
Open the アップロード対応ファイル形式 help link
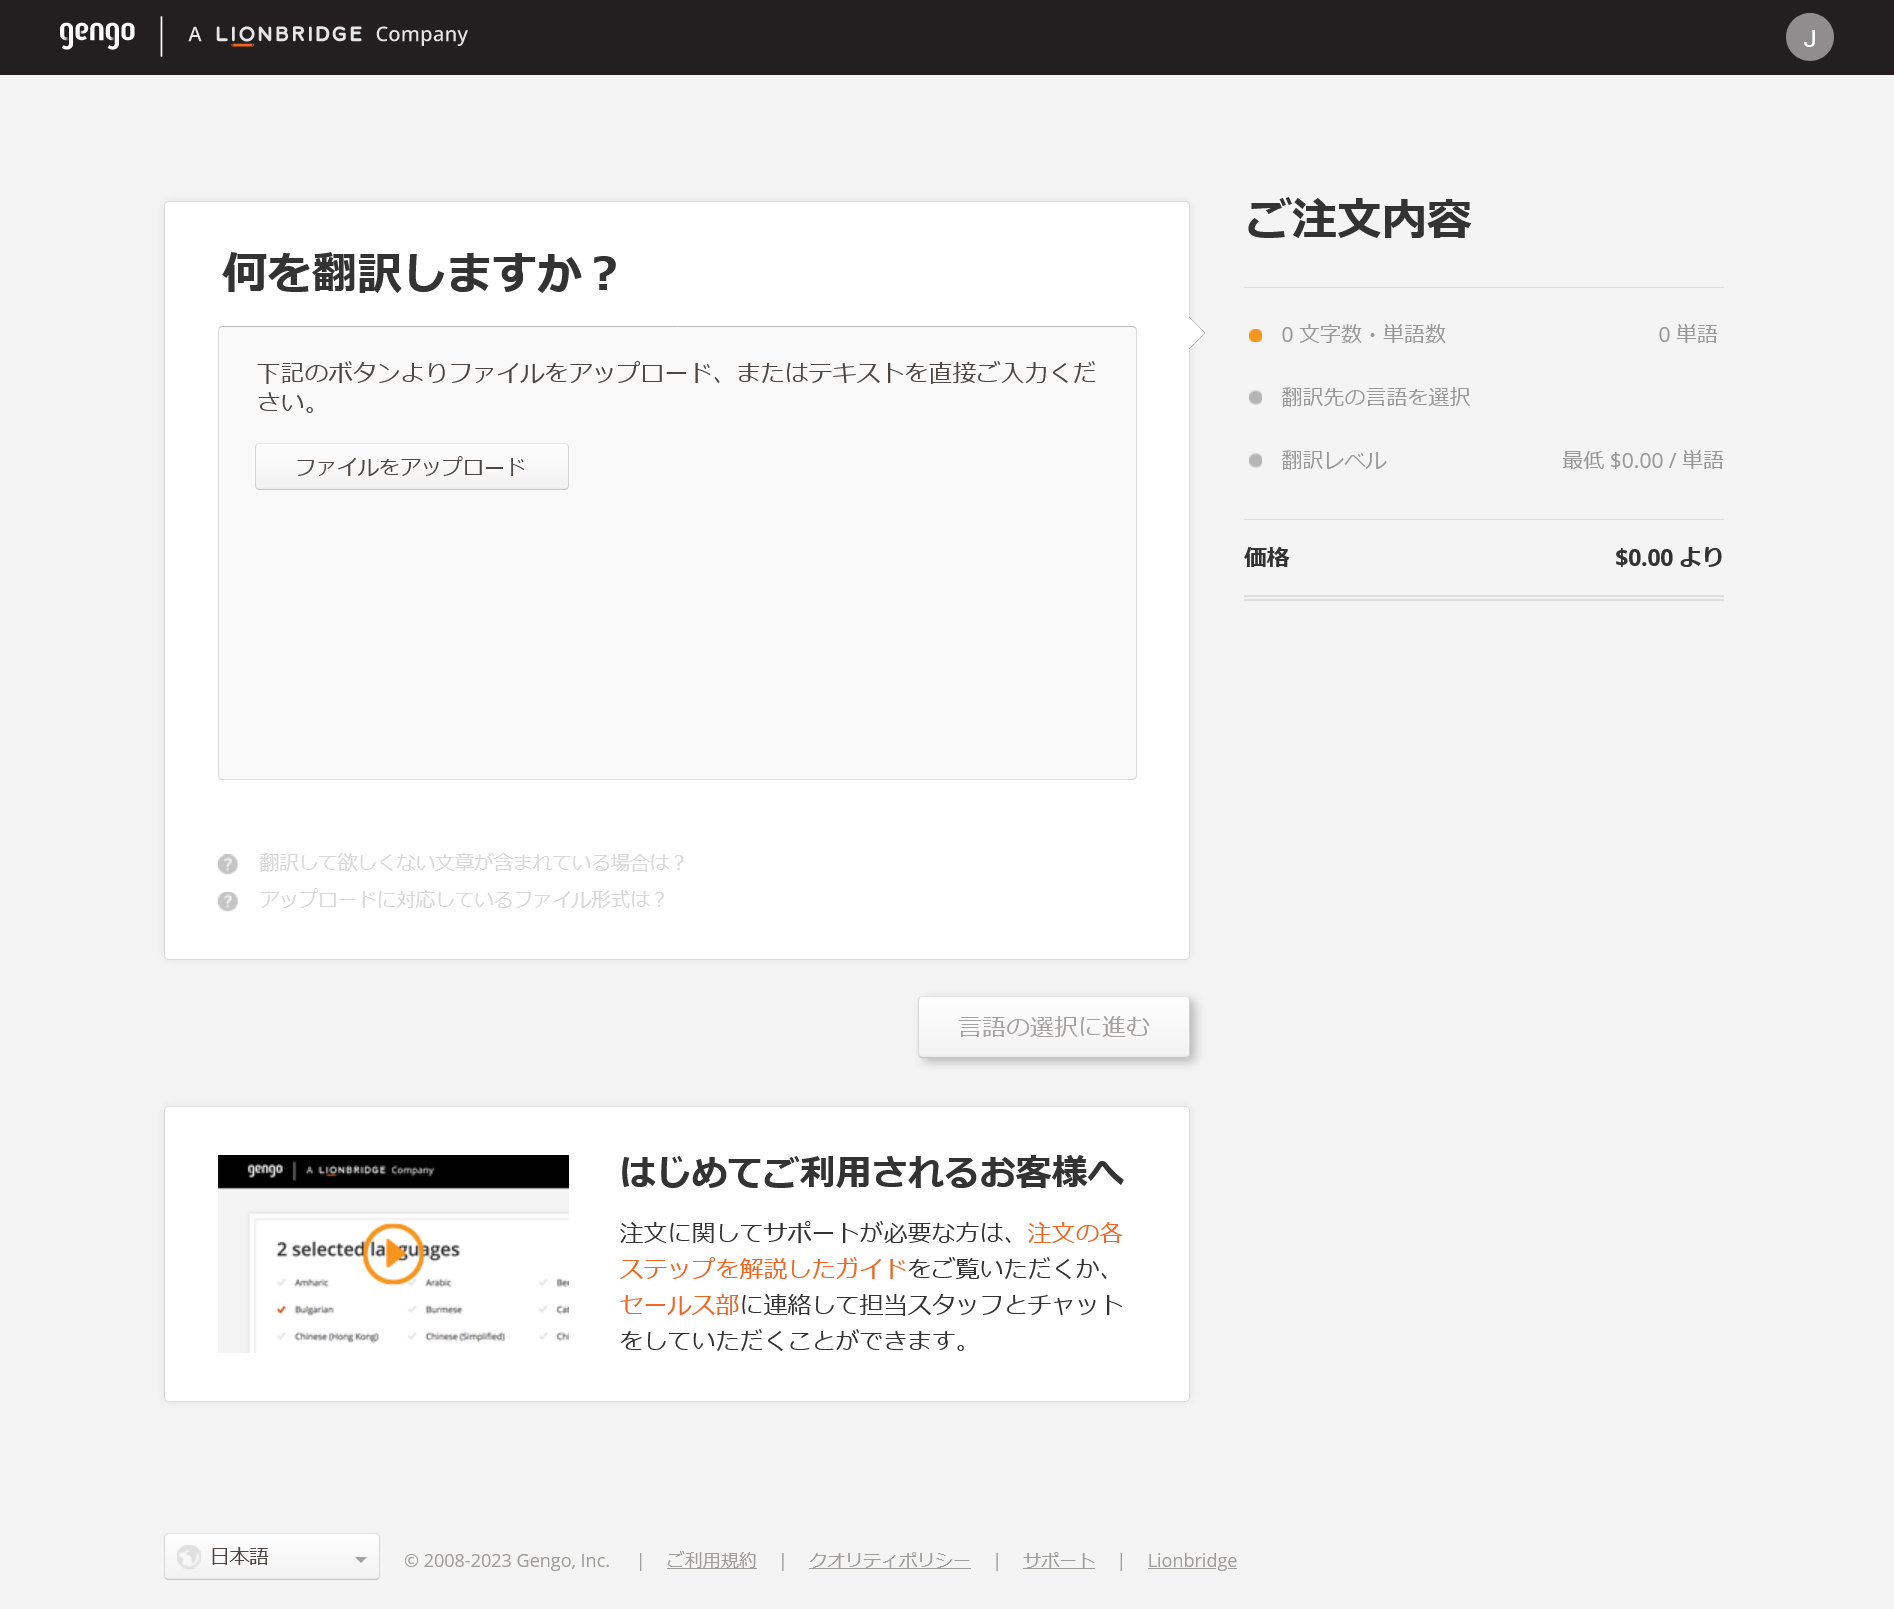[x=462, y=900]
